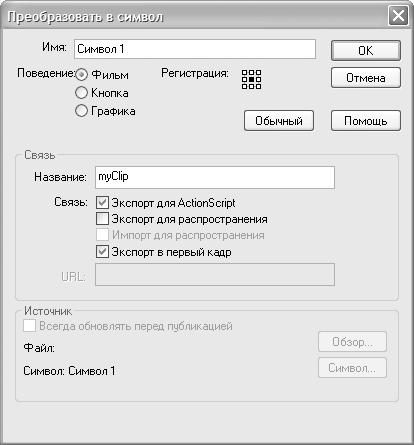Click the OK button
414x445 pixels.
coord(366,51)
